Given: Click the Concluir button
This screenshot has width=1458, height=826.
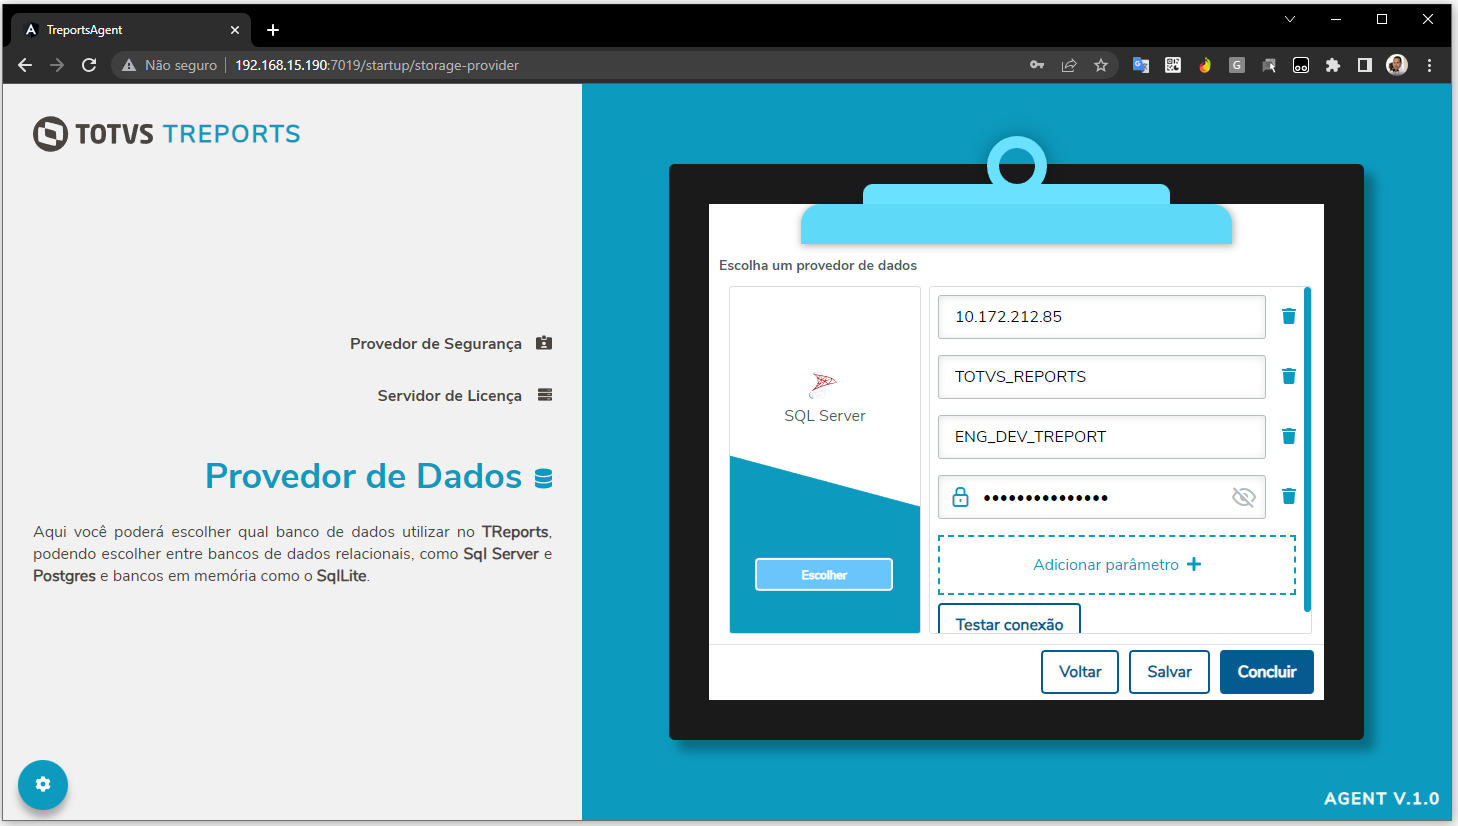Looking at the screenshot, I should 1267,672.
